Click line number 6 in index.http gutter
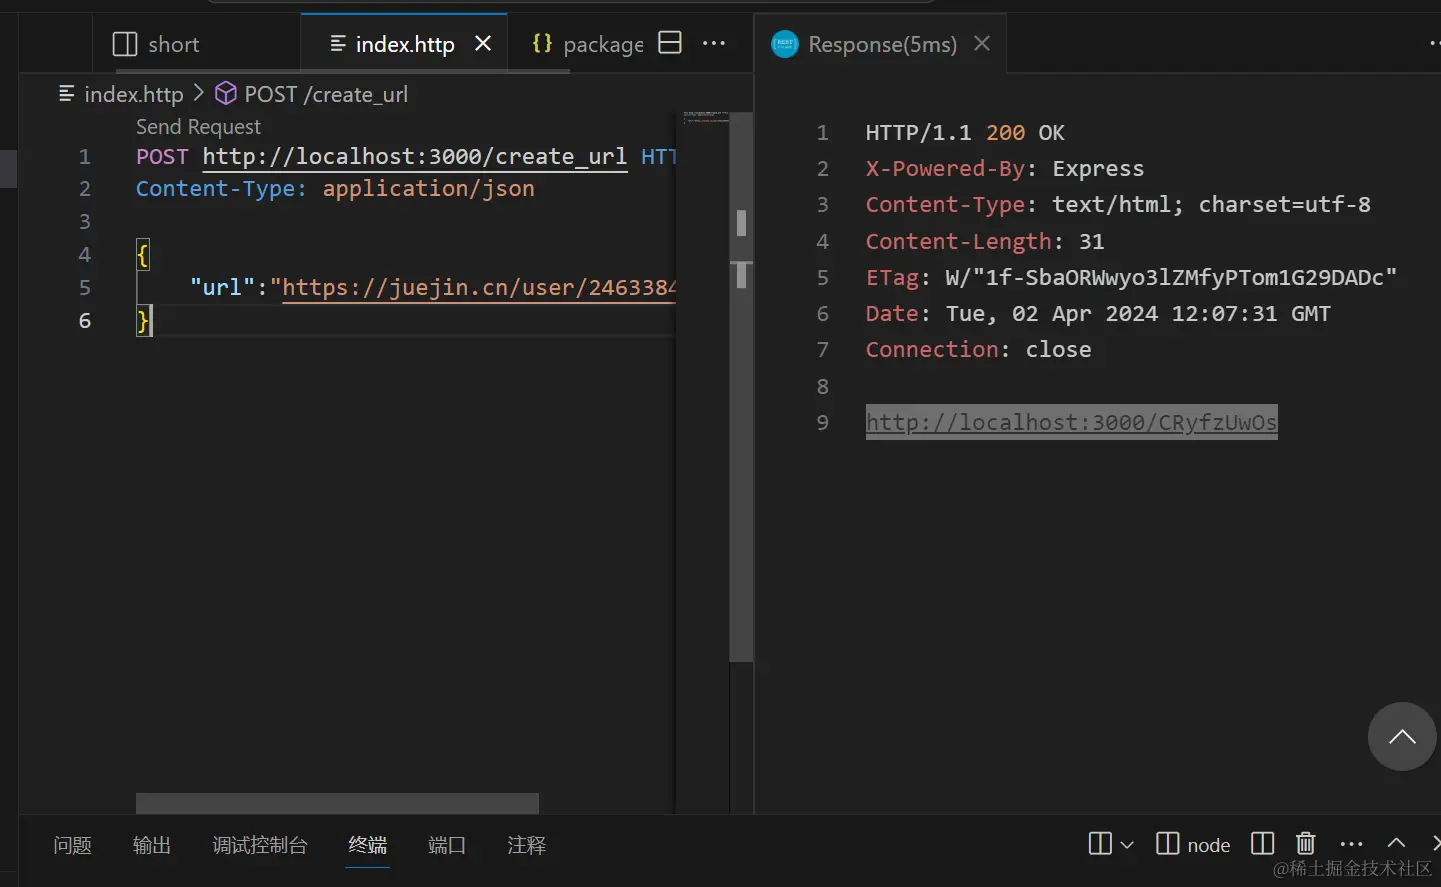The height and width of the screenshot is (887, 1441). [85, 321]
